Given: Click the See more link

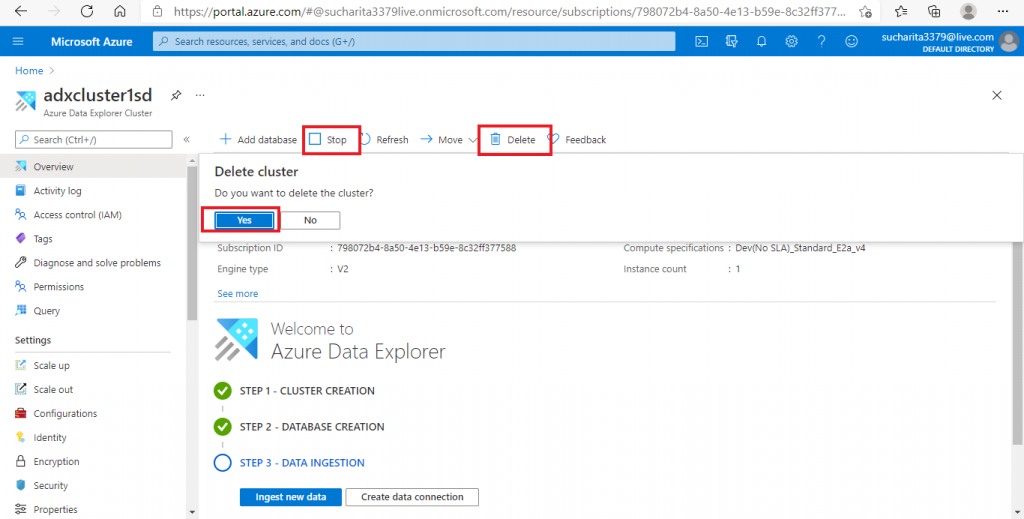Looking at the screenshot, I should click(237, 294).
